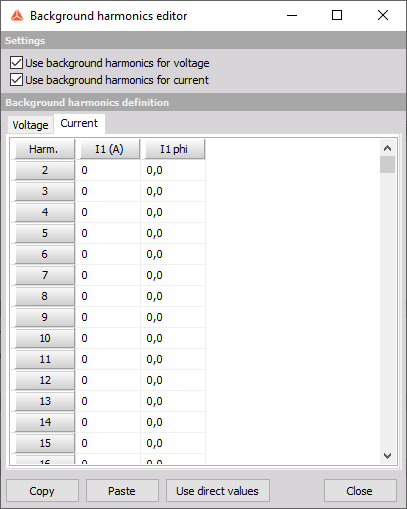Click I1 (A) cell for harmonic 3

108,191
